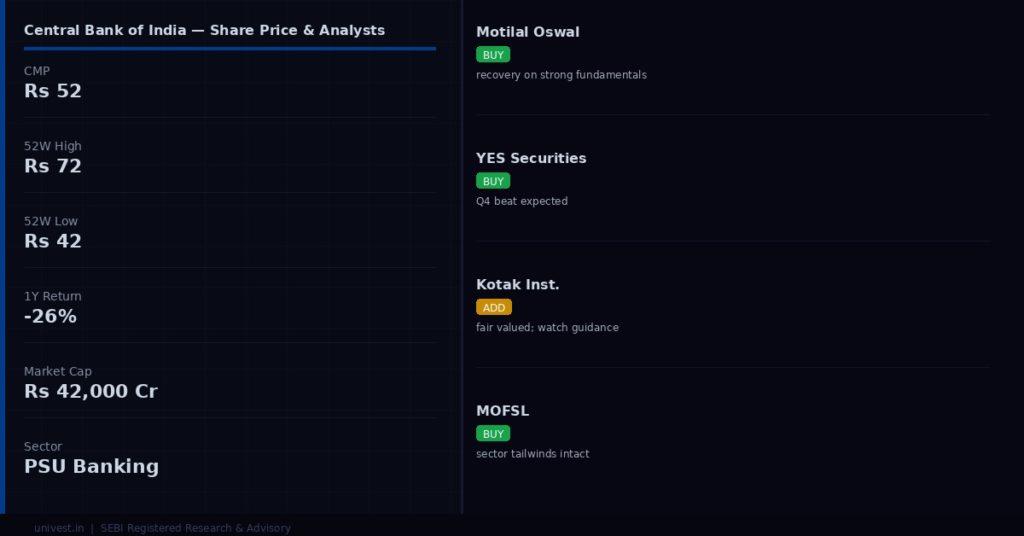Screen dimensions: 1024x536
Task: Click the 1Y Return value -26%
Action: [50, 316]
